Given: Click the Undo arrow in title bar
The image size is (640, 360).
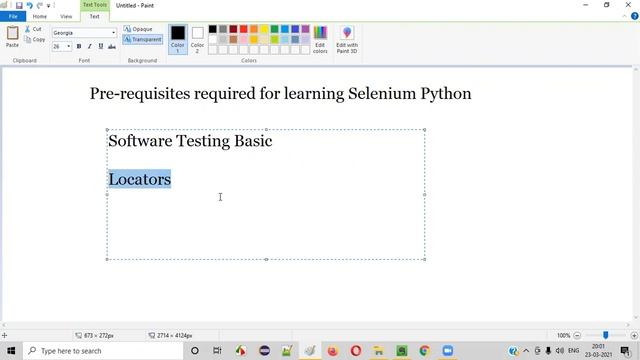Looking at the screenshot, I should (x=29, y=5).
